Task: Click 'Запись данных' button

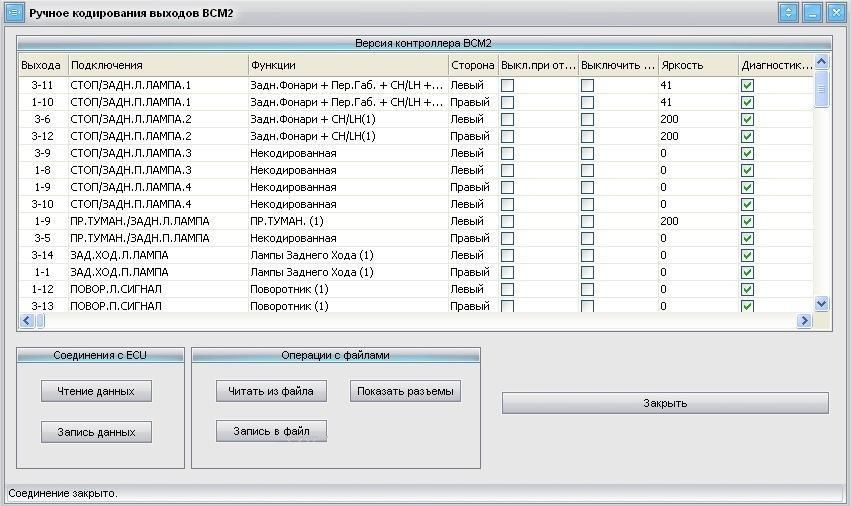Action: (96, 432)
